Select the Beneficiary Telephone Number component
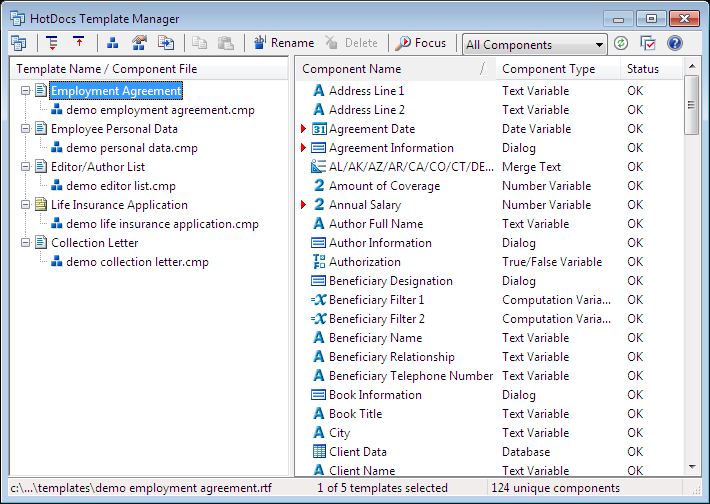The image size is (710, 504). 411,376
